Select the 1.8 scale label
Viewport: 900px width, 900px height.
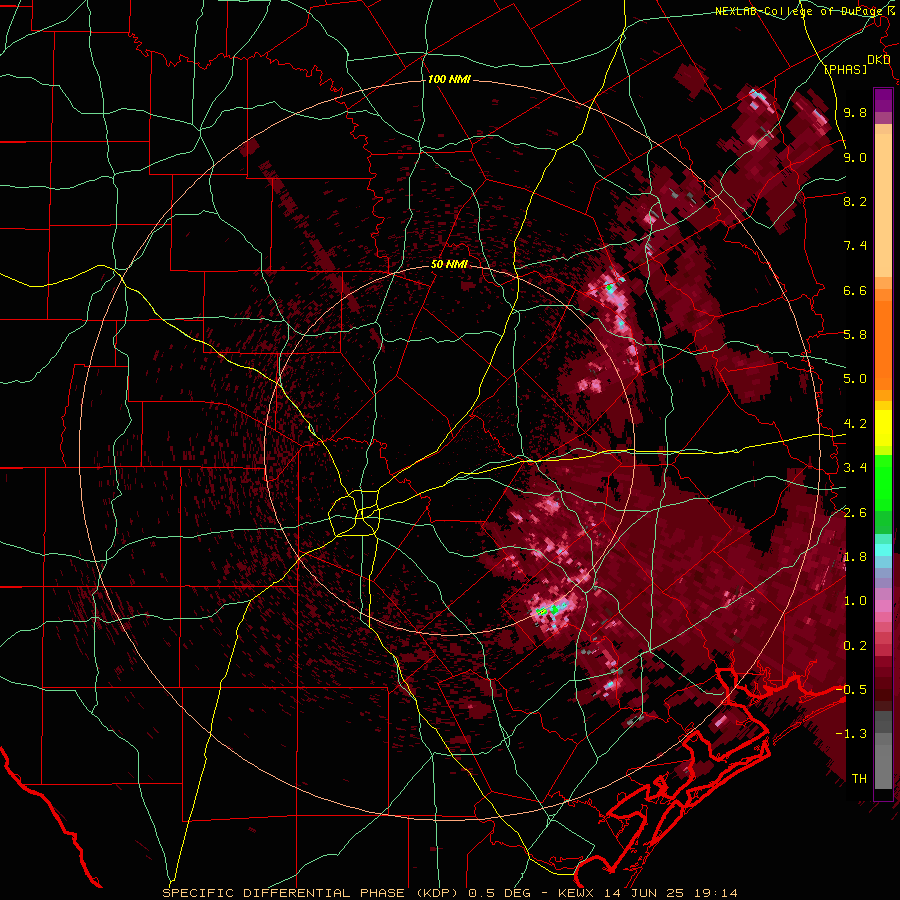[x=855, y=557]
